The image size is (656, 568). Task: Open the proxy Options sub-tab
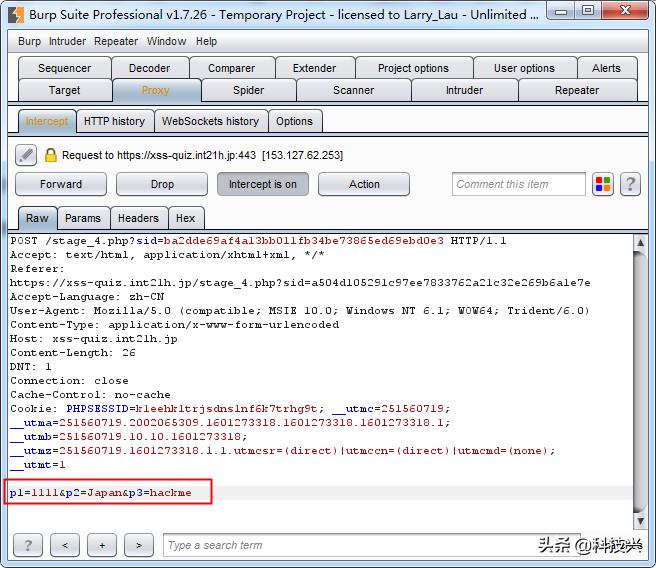295,121
